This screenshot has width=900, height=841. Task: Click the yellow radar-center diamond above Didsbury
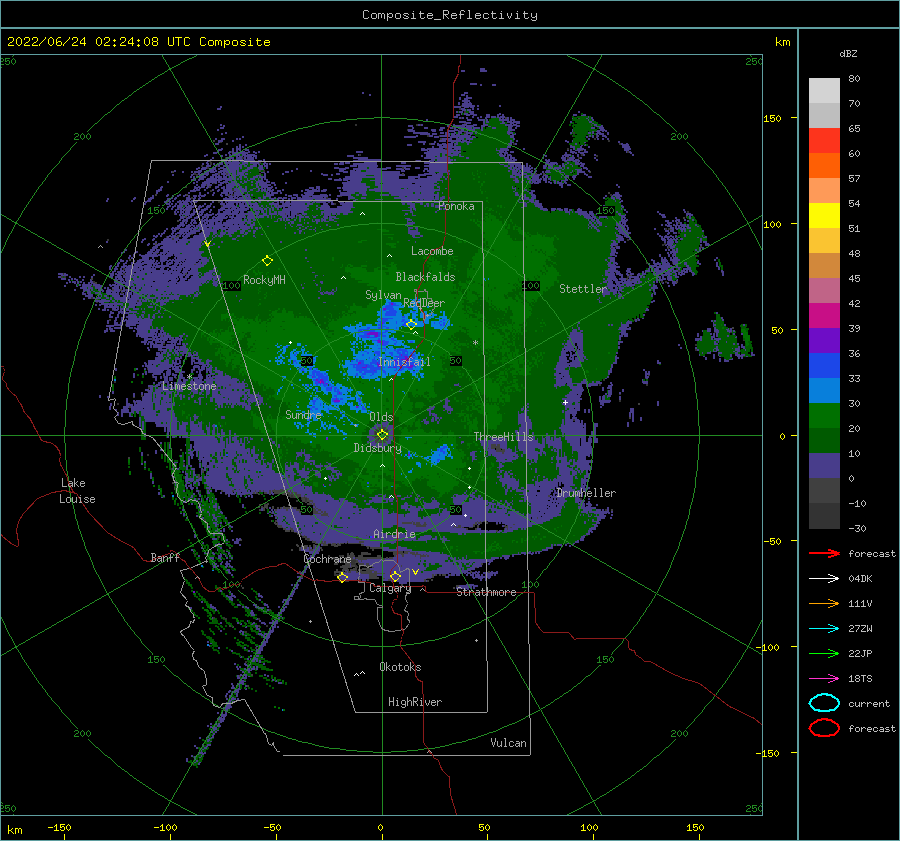[382, 435]
